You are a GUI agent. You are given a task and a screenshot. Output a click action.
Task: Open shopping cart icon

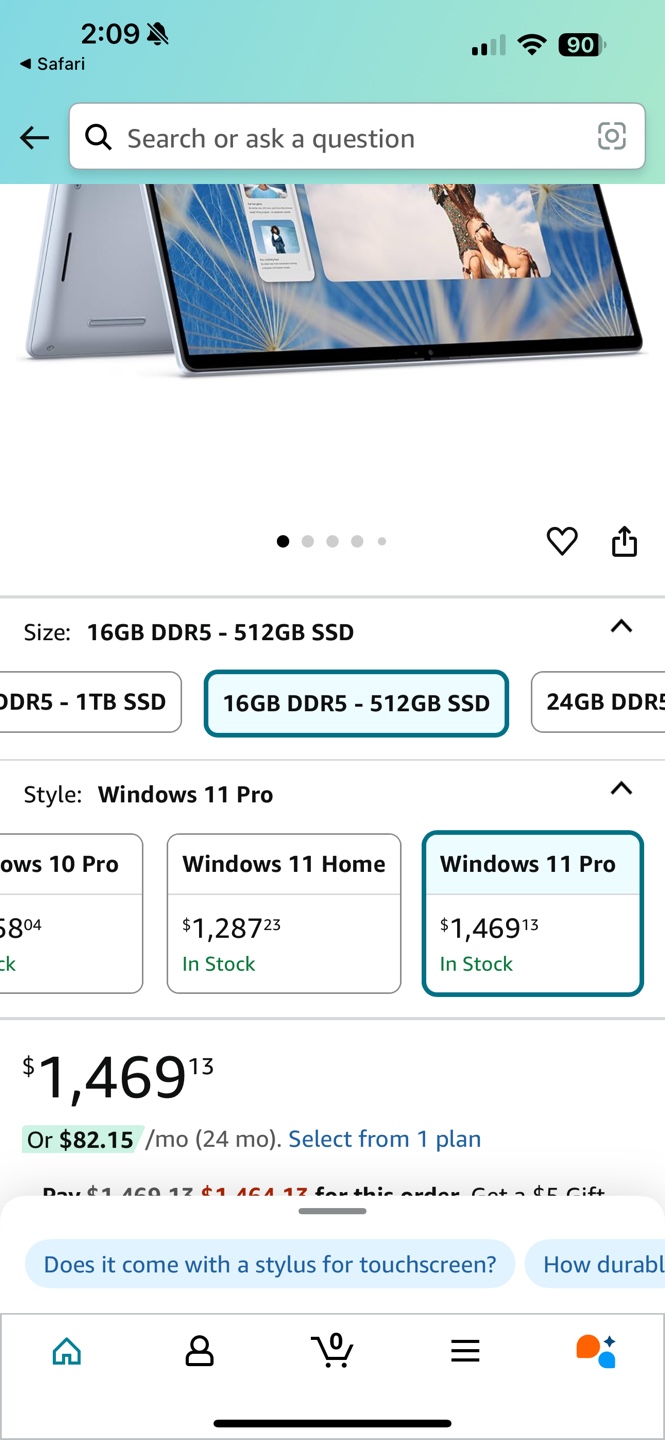click(x=333, y=1350)
